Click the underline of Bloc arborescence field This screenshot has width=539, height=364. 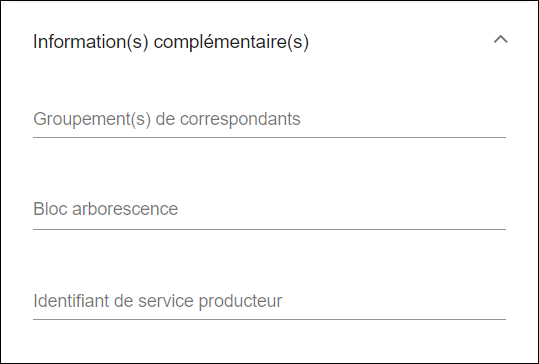tap(270, 229)
